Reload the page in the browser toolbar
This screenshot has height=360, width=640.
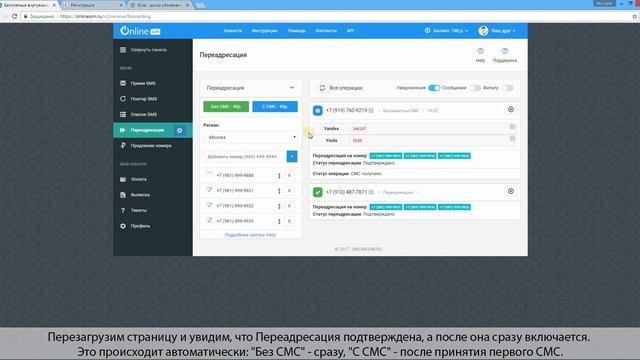coord(14,16)
